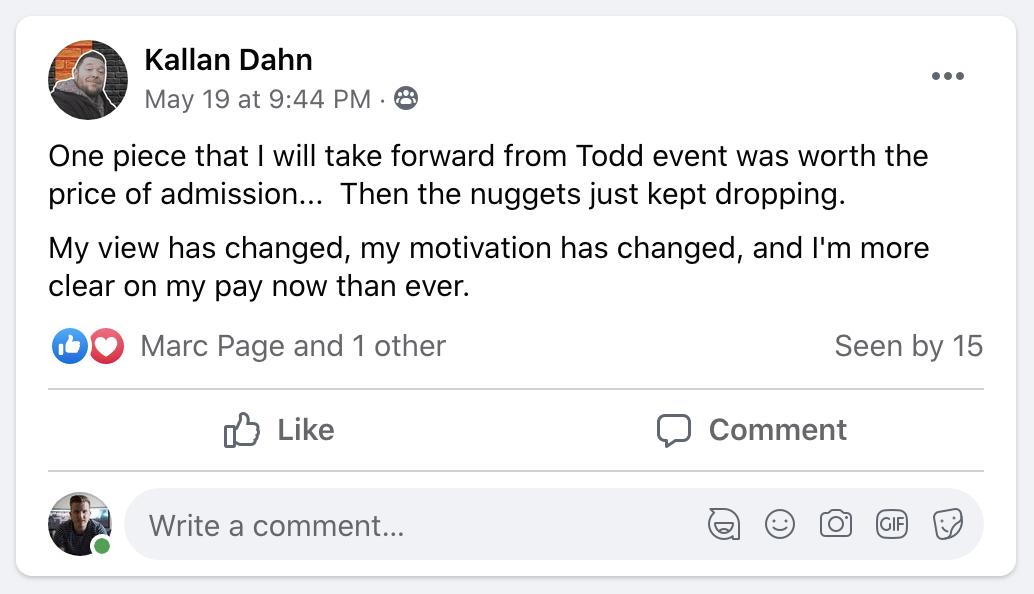
Task: Click the red heart reaction icon
Action: tap(106, 346)
